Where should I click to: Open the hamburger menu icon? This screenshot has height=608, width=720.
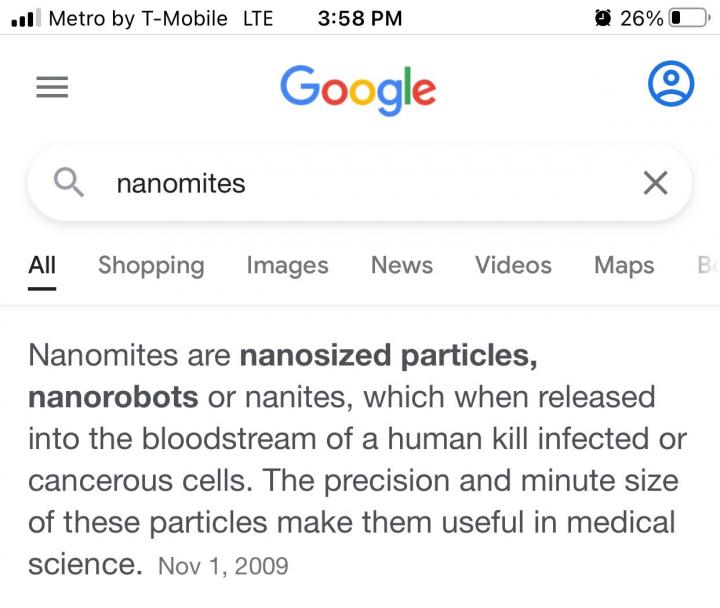[52, 87]
